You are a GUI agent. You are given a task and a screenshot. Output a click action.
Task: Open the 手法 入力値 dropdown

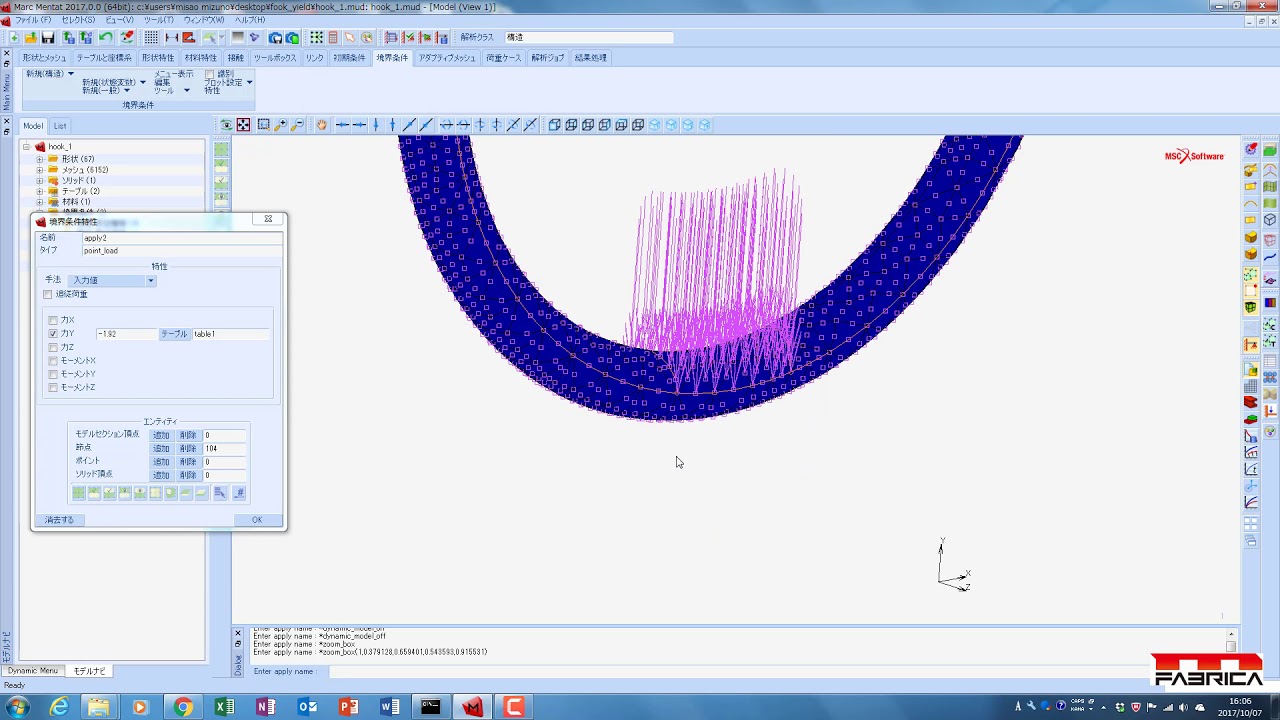click(113, 280)
